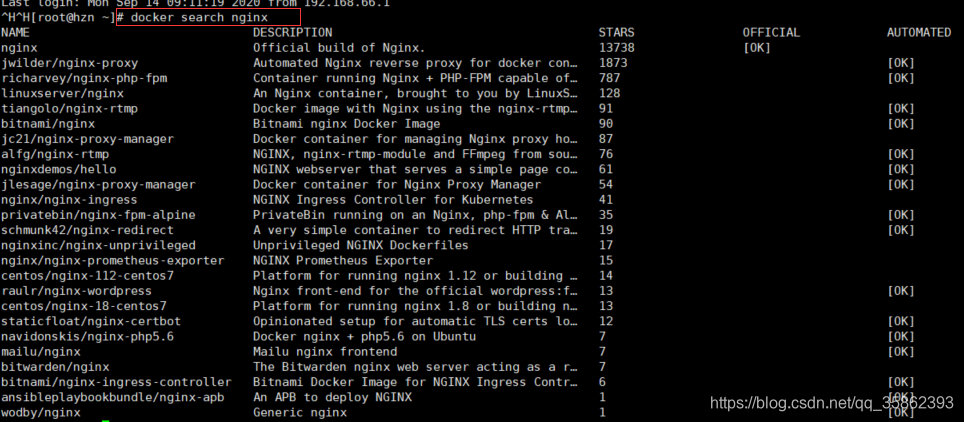Select linuxserver/nginx image name
The width and height of the screenshot is (964, 422).
(63, 94)
